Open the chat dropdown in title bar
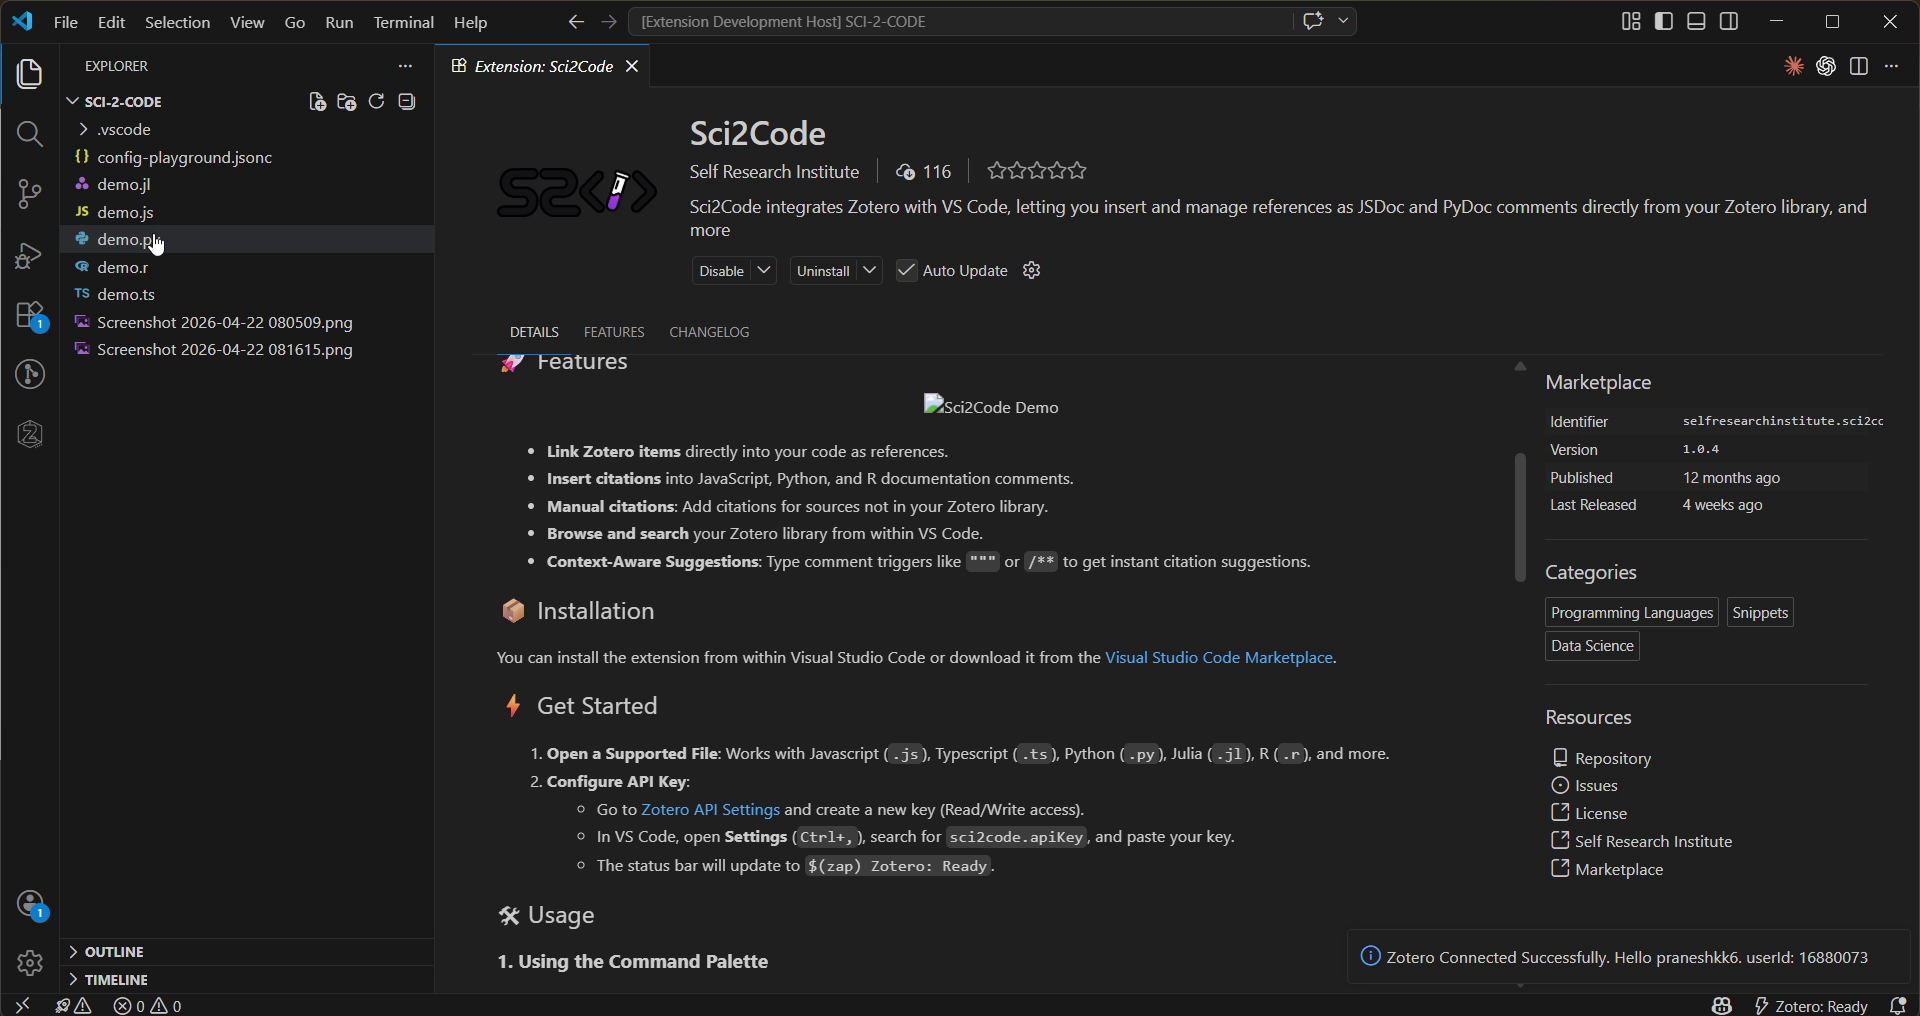This screenshot has width=1920, height=1016. [1343, 21]
